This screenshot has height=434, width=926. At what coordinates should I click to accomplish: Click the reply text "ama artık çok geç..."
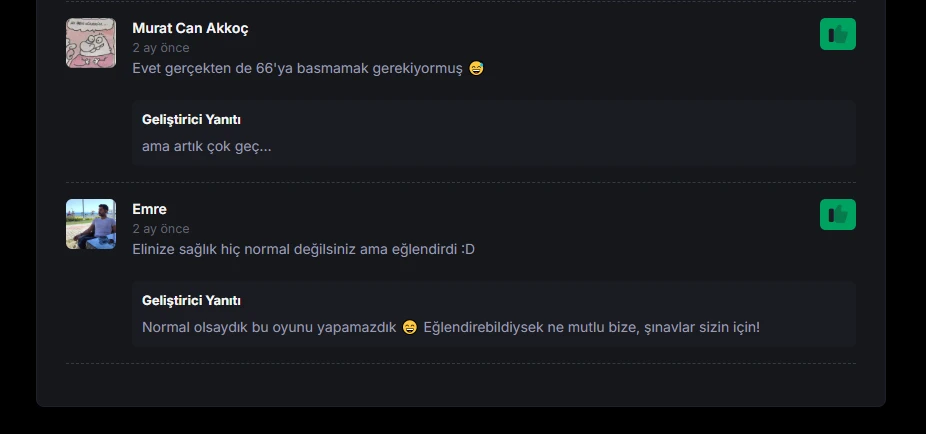207,146
